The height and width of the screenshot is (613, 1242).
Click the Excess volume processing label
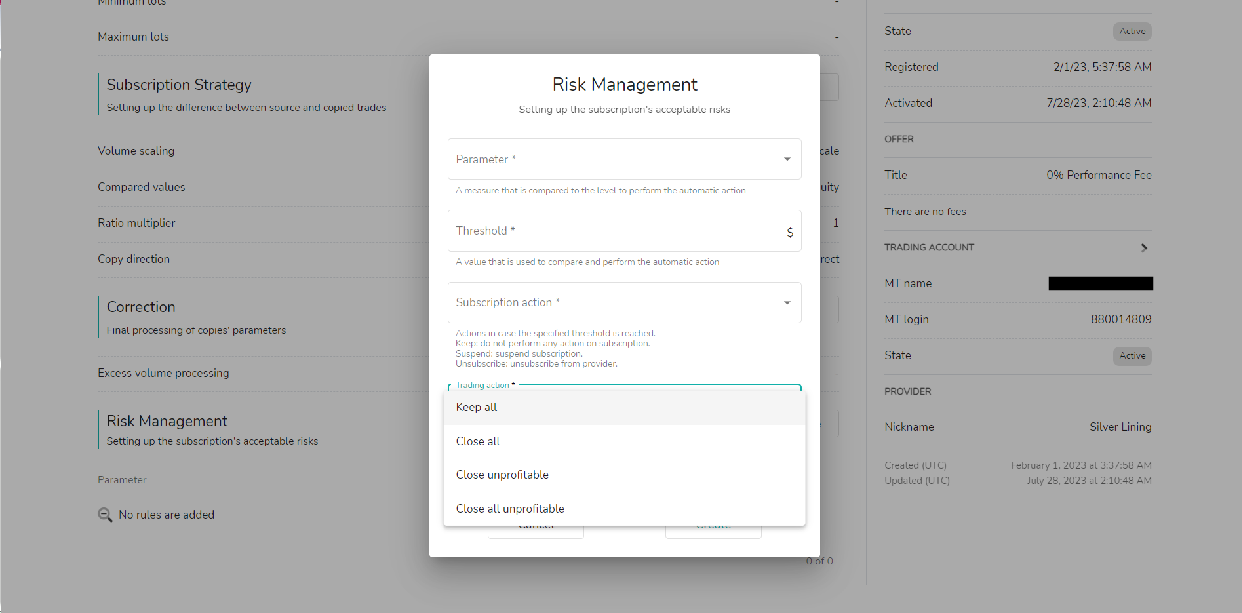click(163, 373)
